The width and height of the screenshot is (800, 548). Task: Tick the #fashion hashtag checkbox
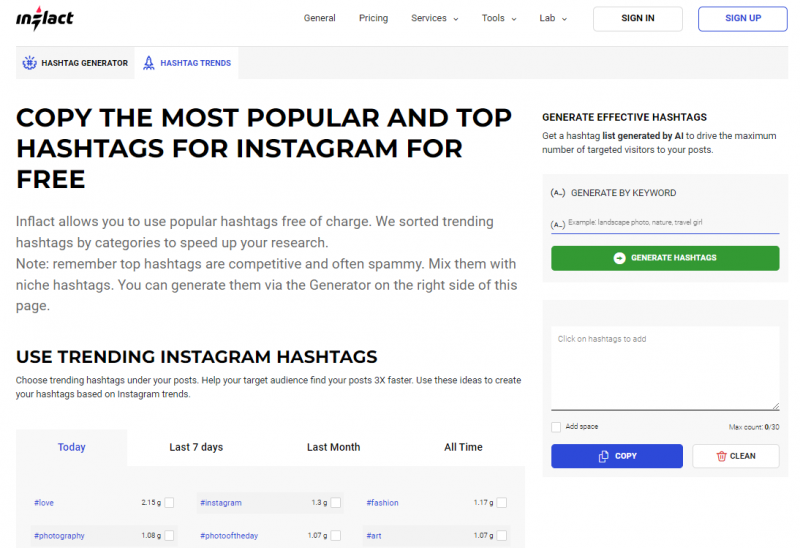click(501, 503)
